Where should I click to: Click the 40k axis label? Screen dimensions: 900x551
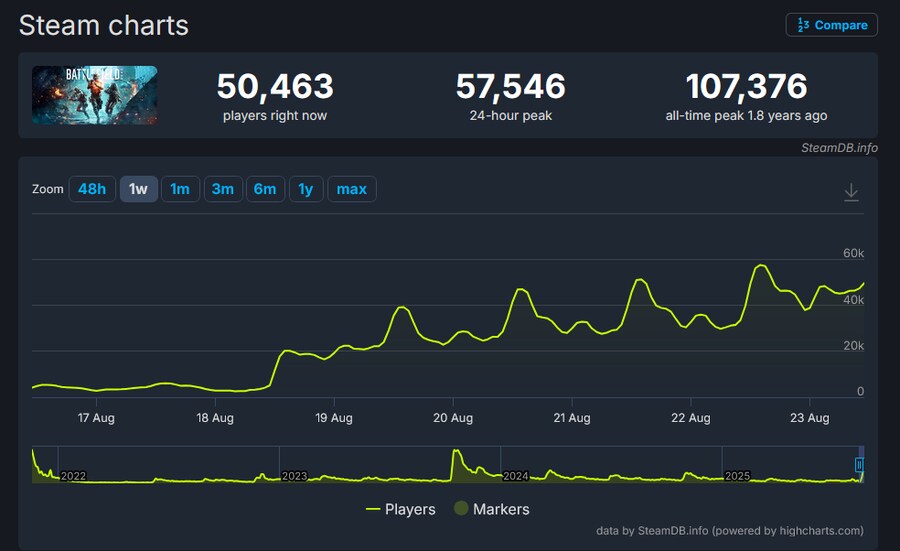[x=854, y=300]
